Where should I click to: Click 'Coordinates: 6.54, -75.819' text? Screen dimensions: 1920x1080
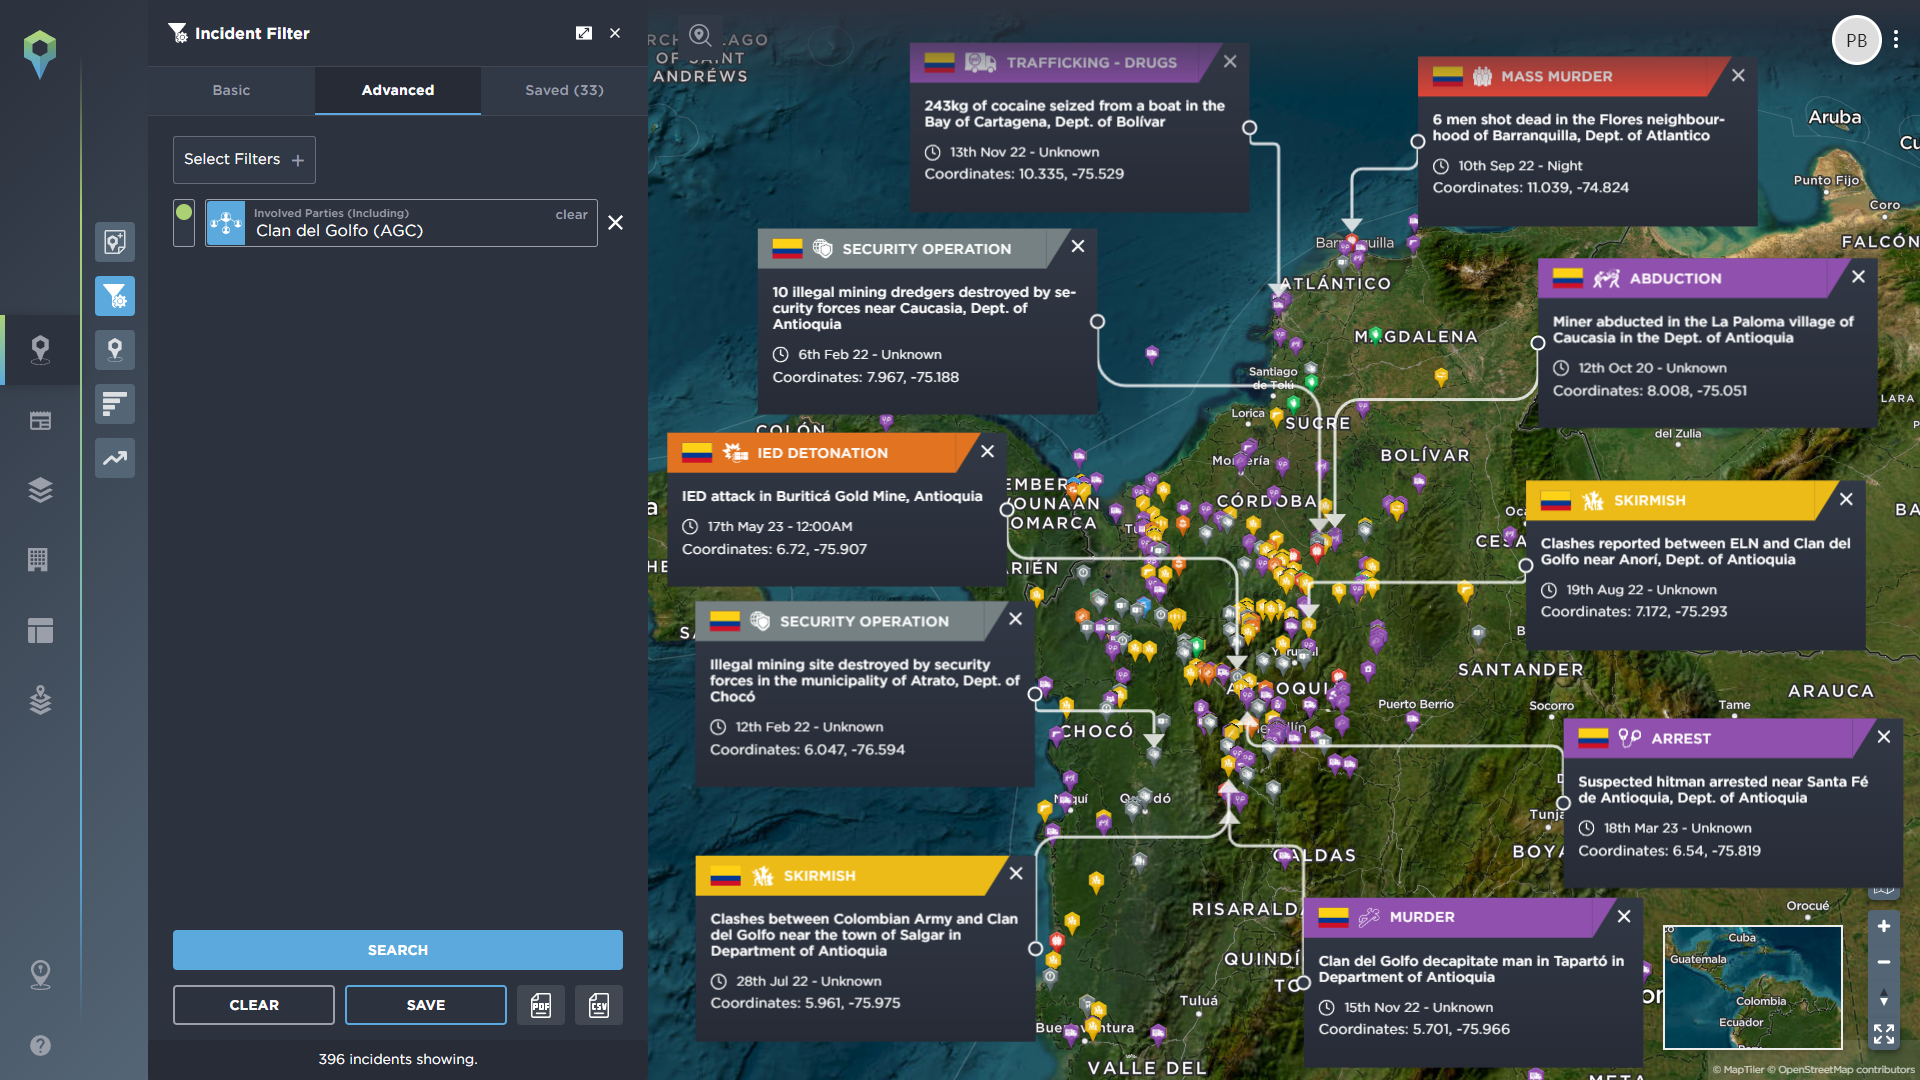point(1669,851)
